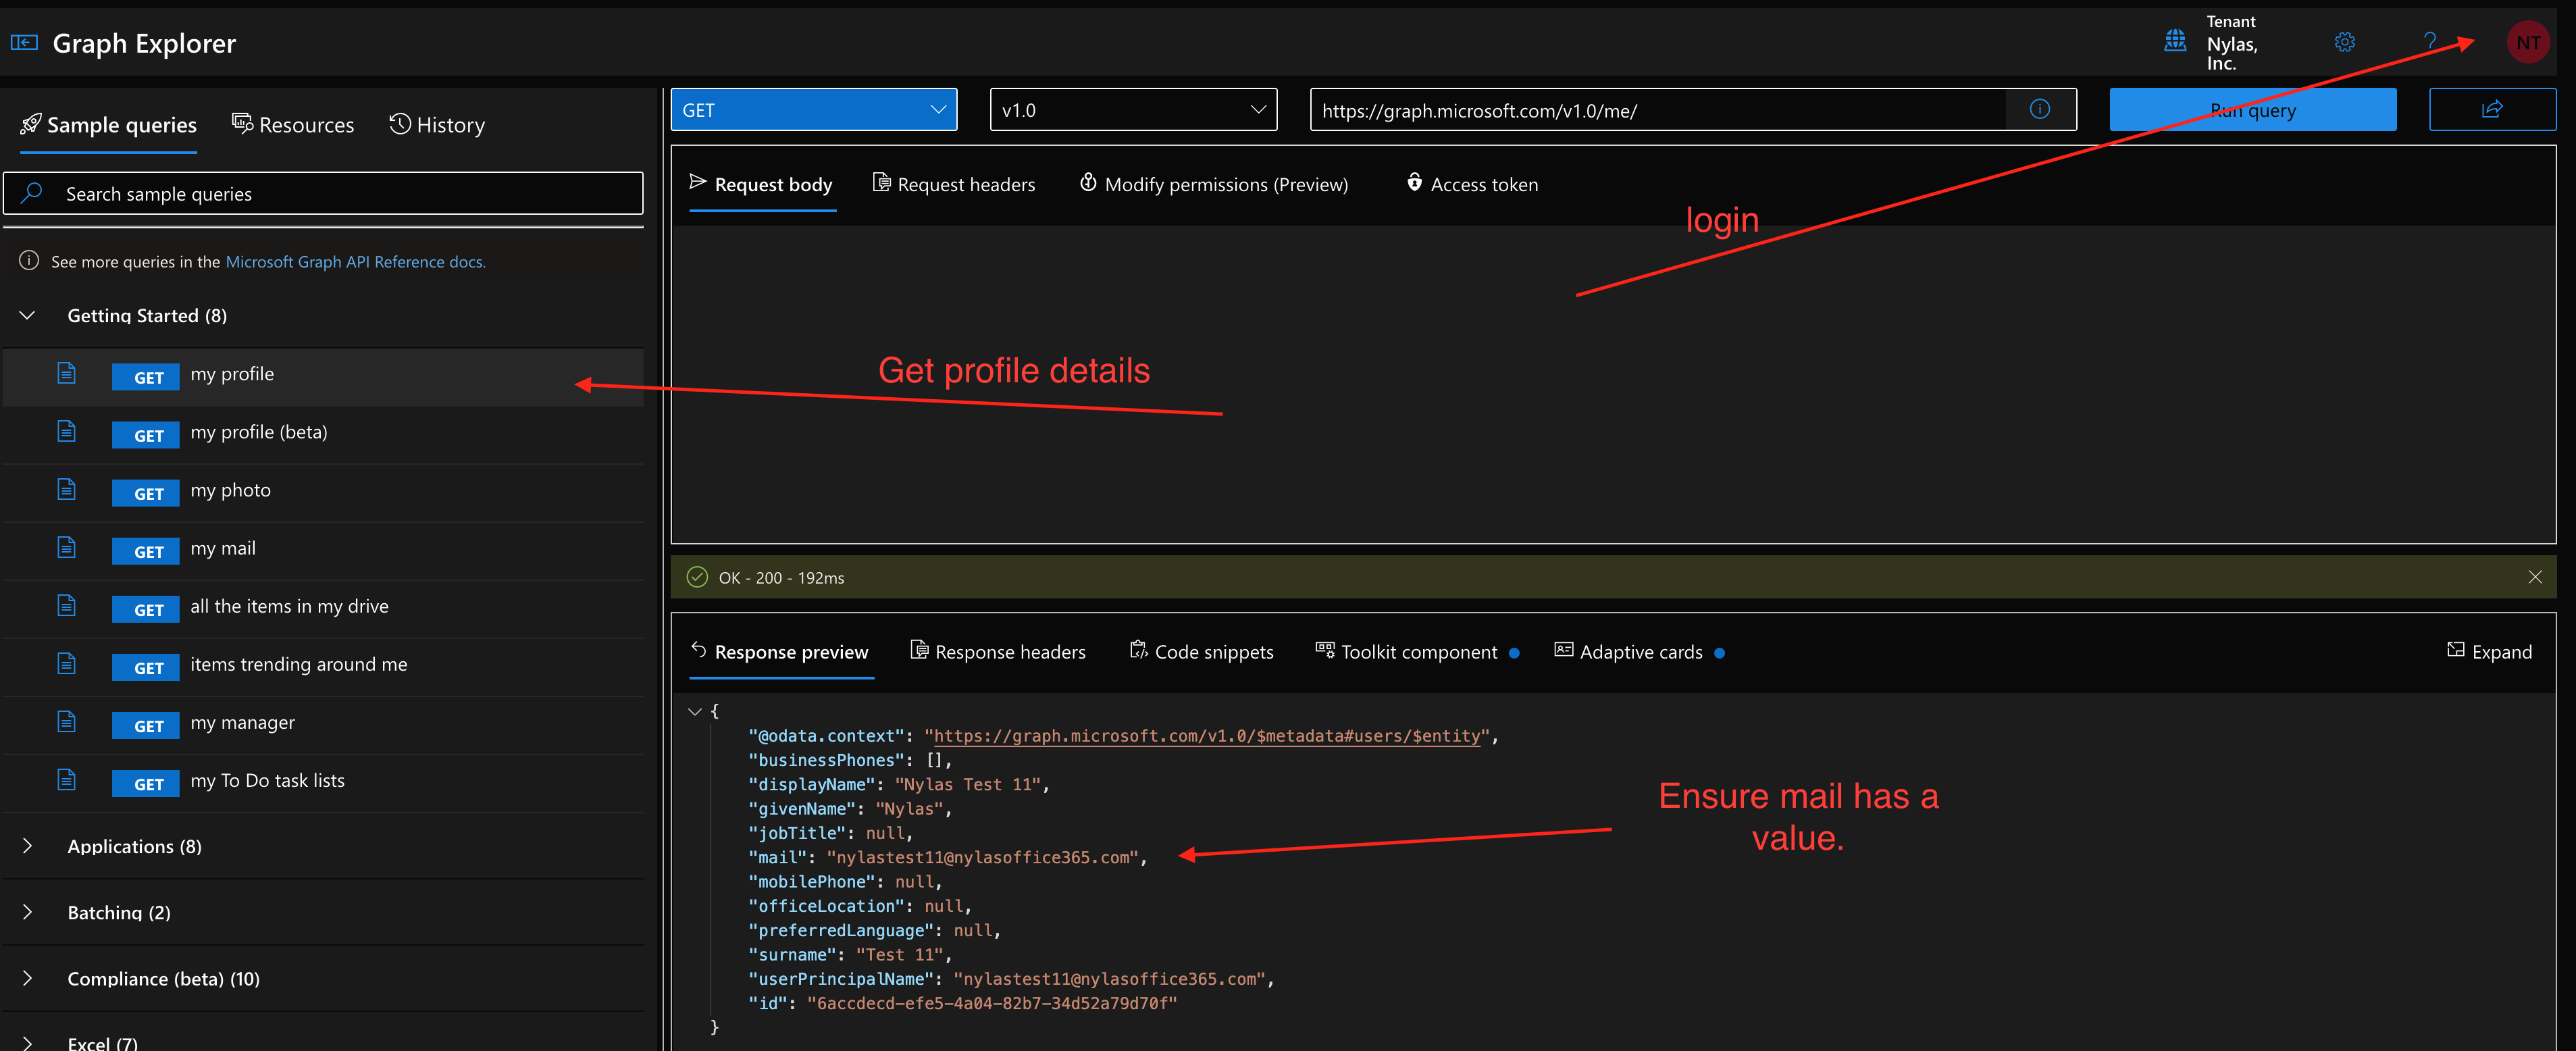Click the Run query button
Viewport: 2576px width, 1051px height.
pos(2252,109)
